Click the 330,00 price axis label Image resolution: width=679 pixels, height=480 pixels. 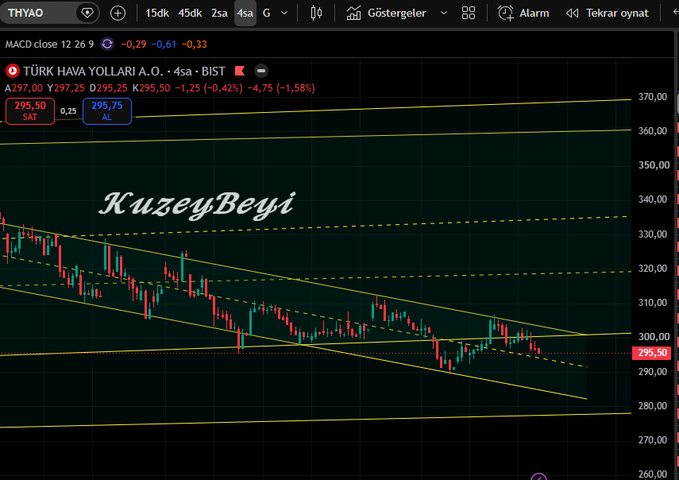pos(653,234)
